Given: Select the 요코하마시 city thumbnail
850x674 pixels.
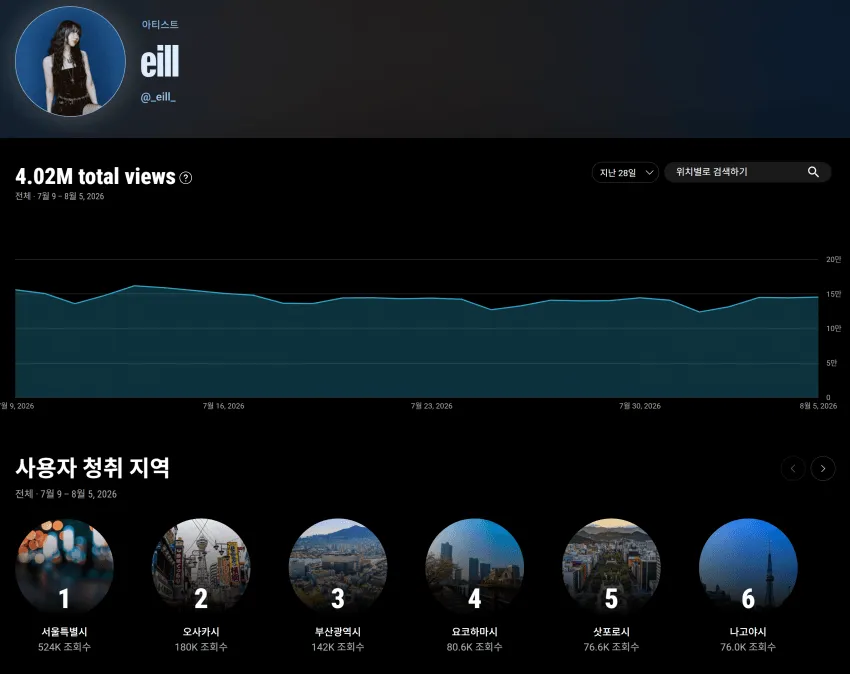Looking at the screenshot, I should pos(475,567).
